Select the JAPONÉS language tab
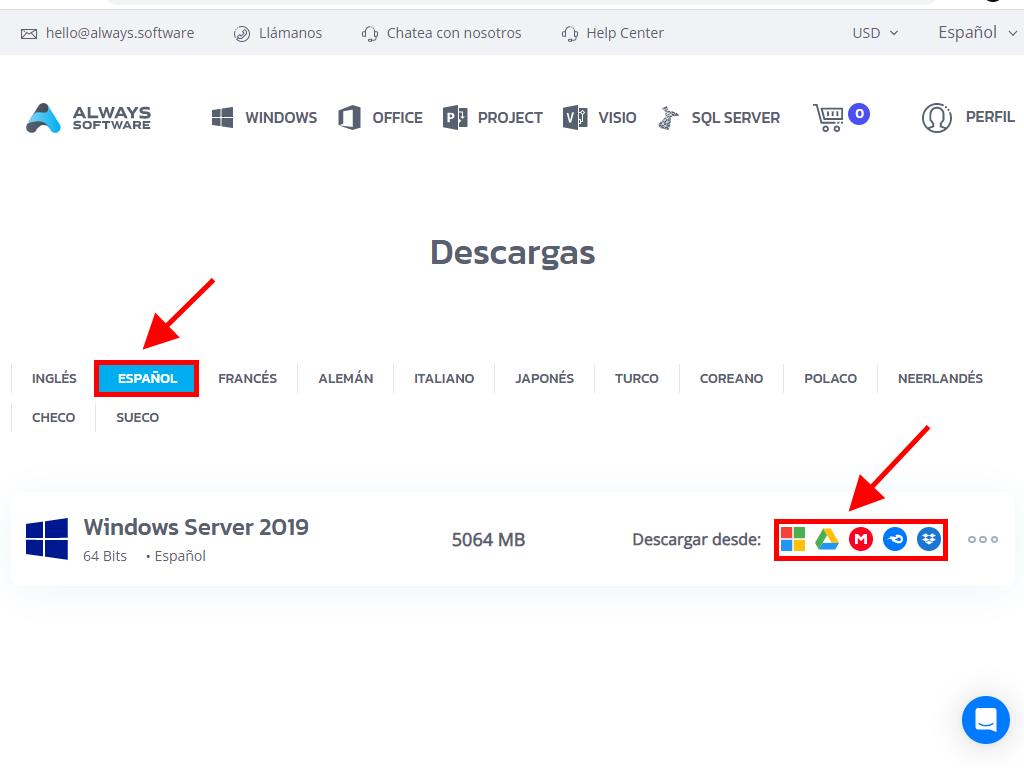Viewport: 1024px width, 768px height. 545,378
